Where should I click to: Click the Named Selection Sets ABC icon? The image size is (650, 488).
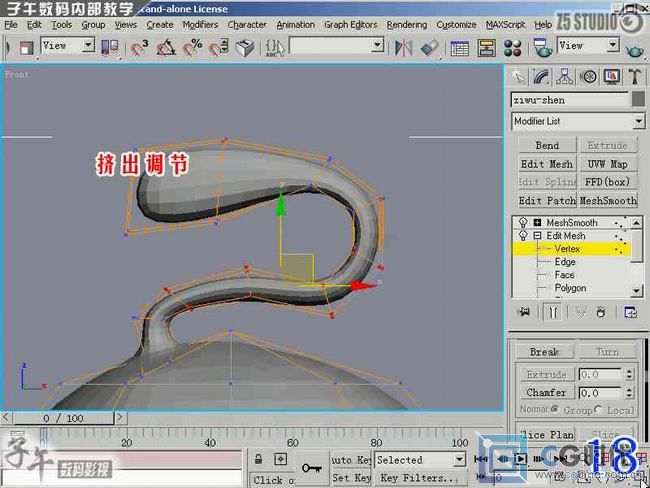point(274,48)
